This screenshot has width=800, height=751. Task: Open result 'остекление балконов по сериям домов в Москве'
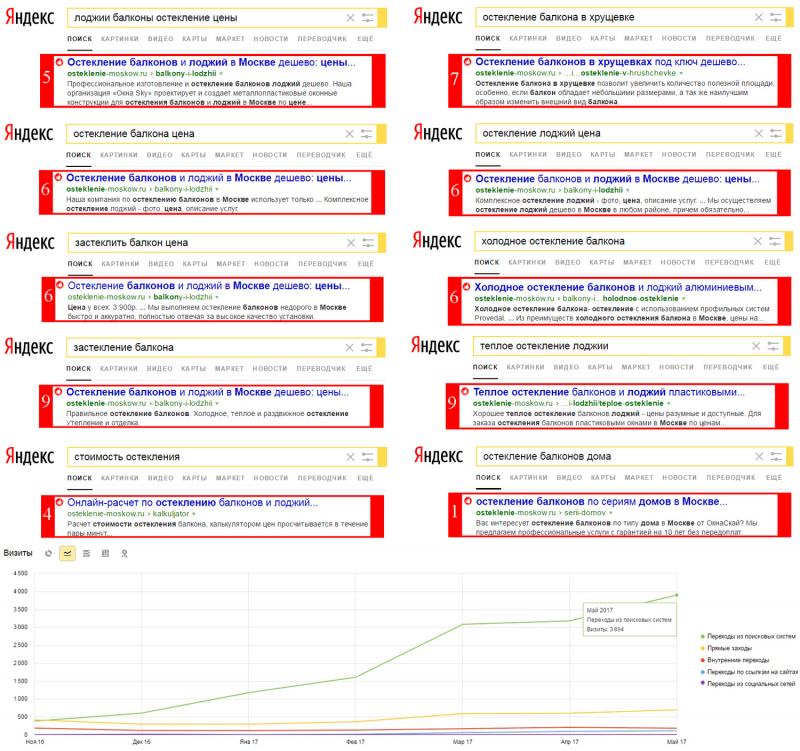tap(602, 502)
